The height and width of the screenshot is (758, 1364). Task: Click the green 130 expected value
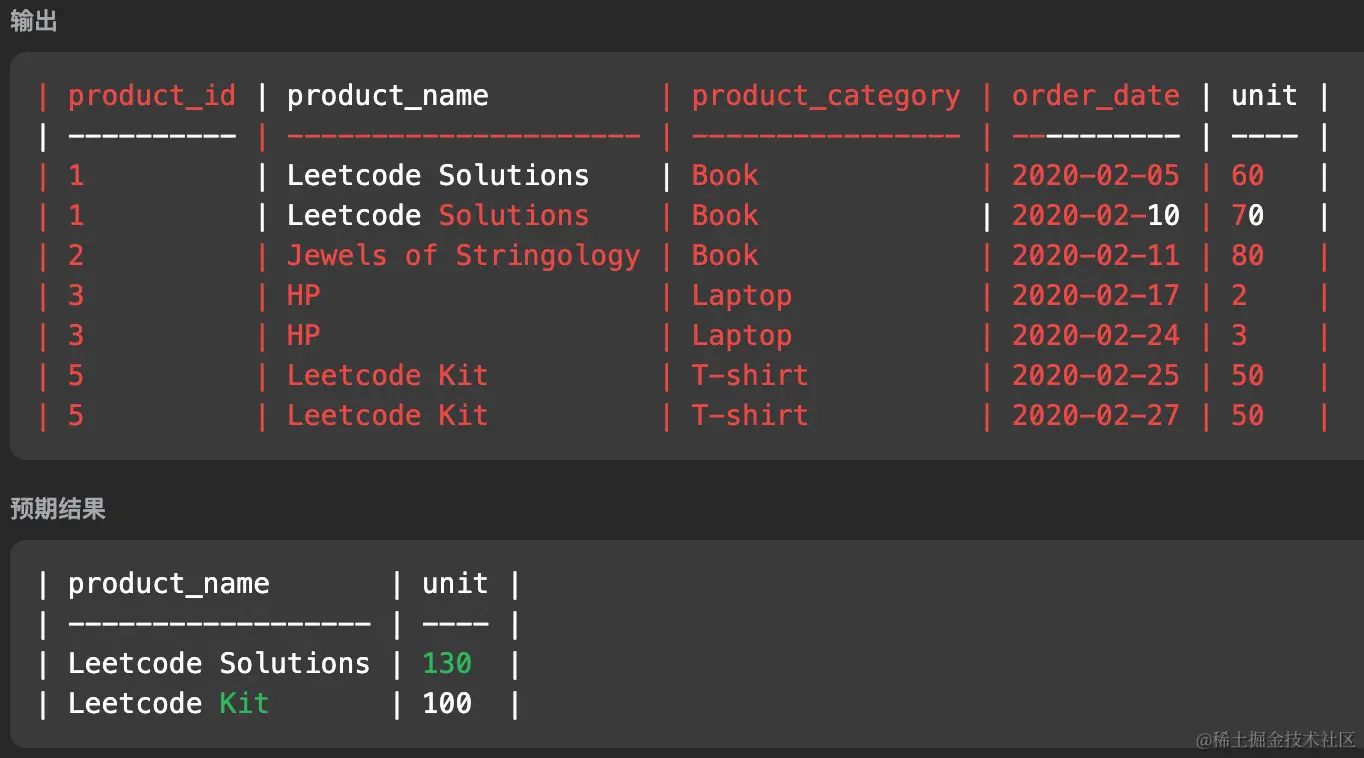446,664
